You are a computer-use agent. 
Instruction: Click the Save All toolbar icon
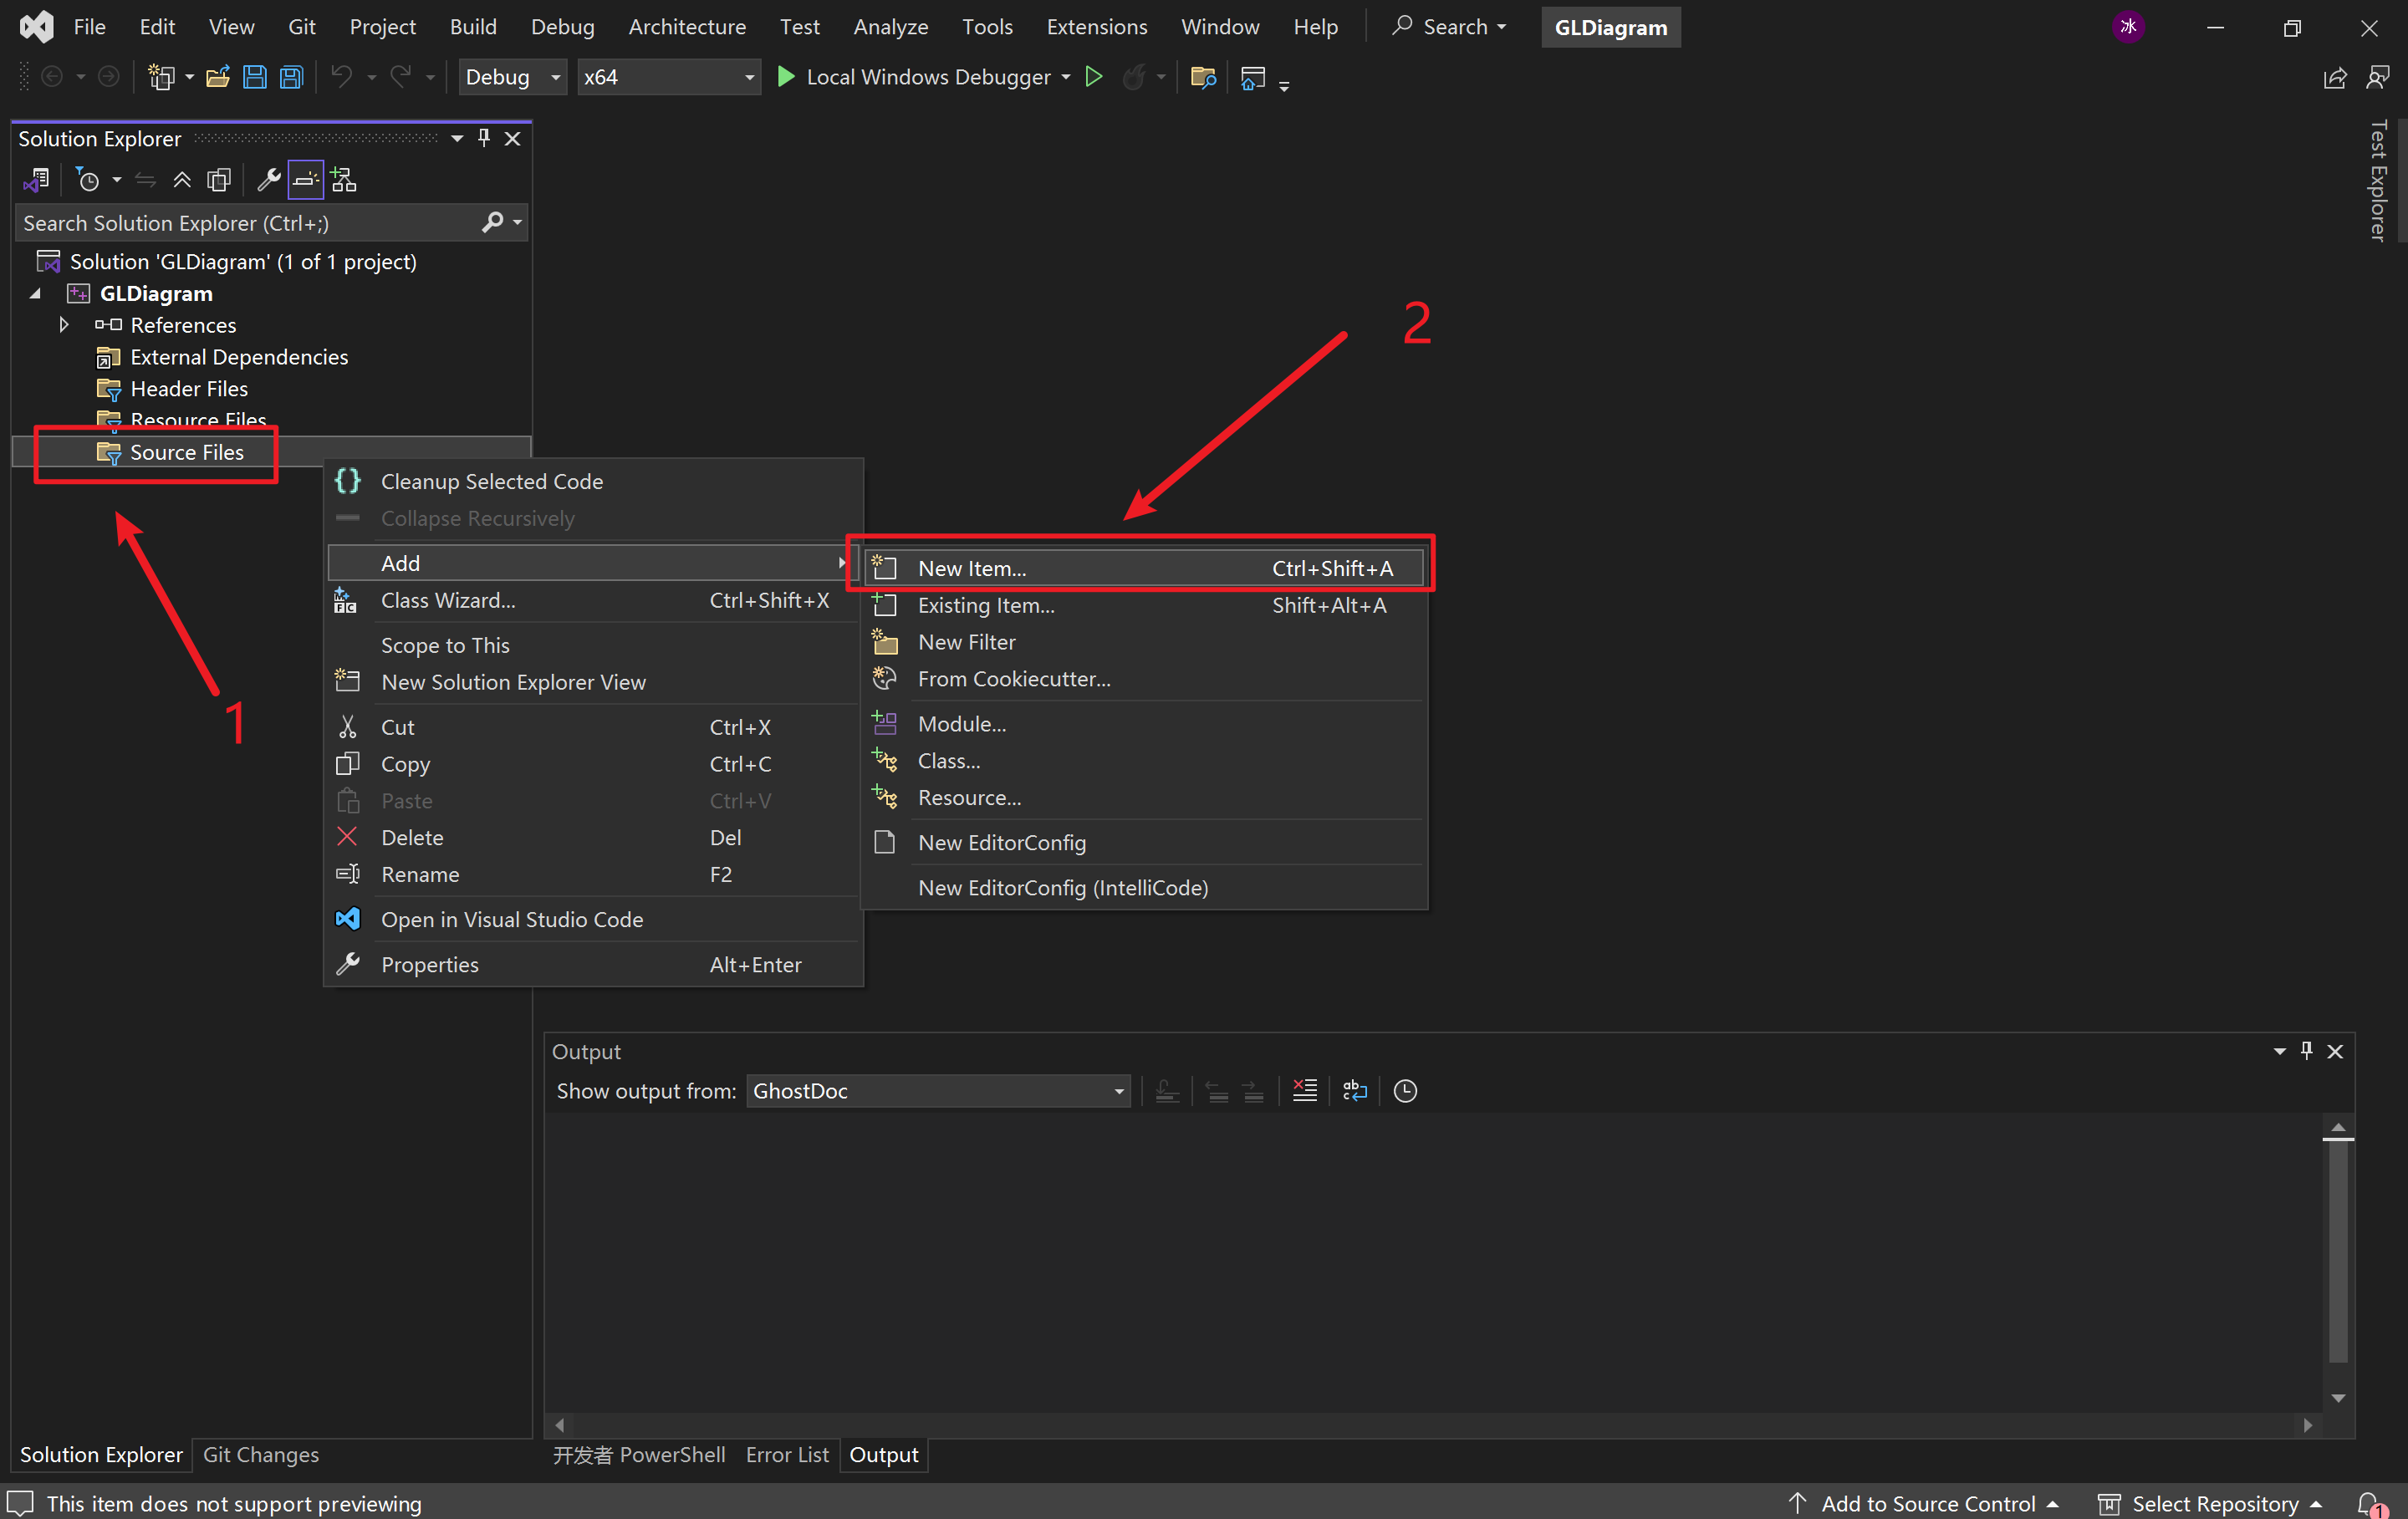tap(291, 77)
